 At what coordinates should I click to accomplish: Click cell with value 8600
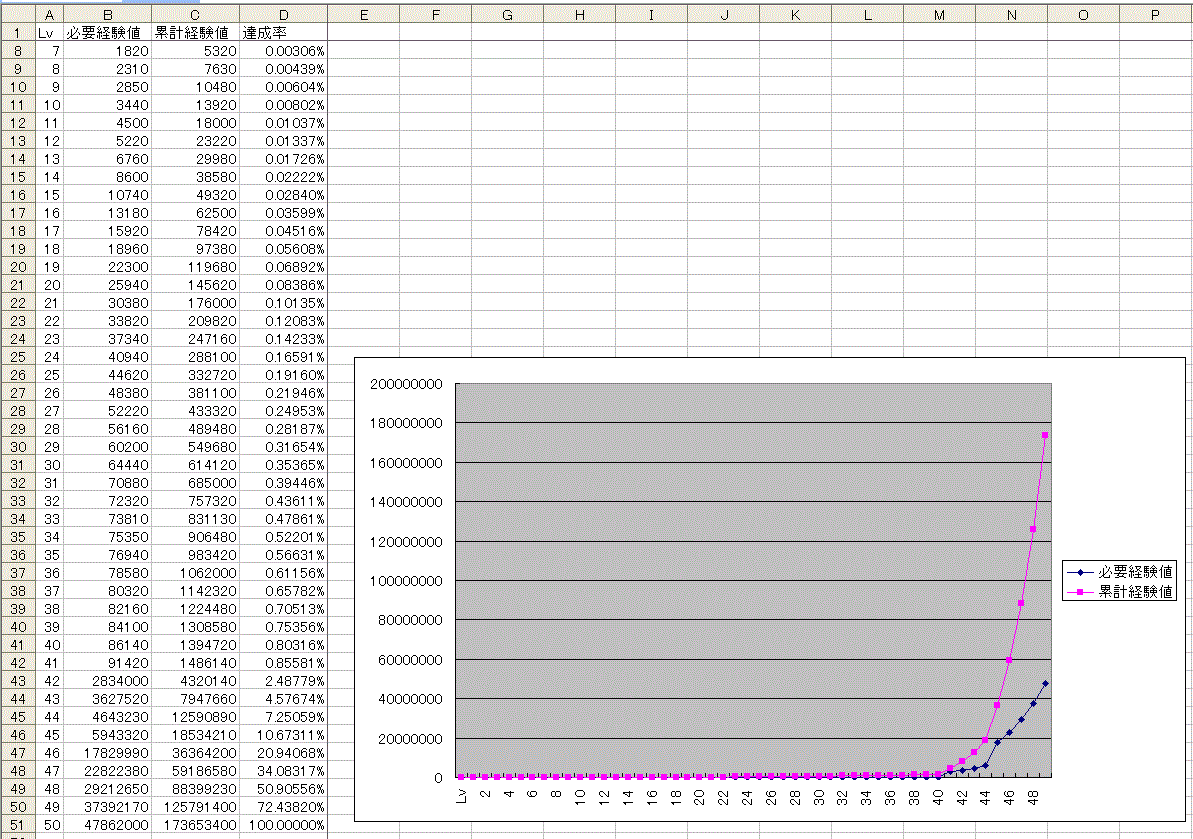coord(107,177)
